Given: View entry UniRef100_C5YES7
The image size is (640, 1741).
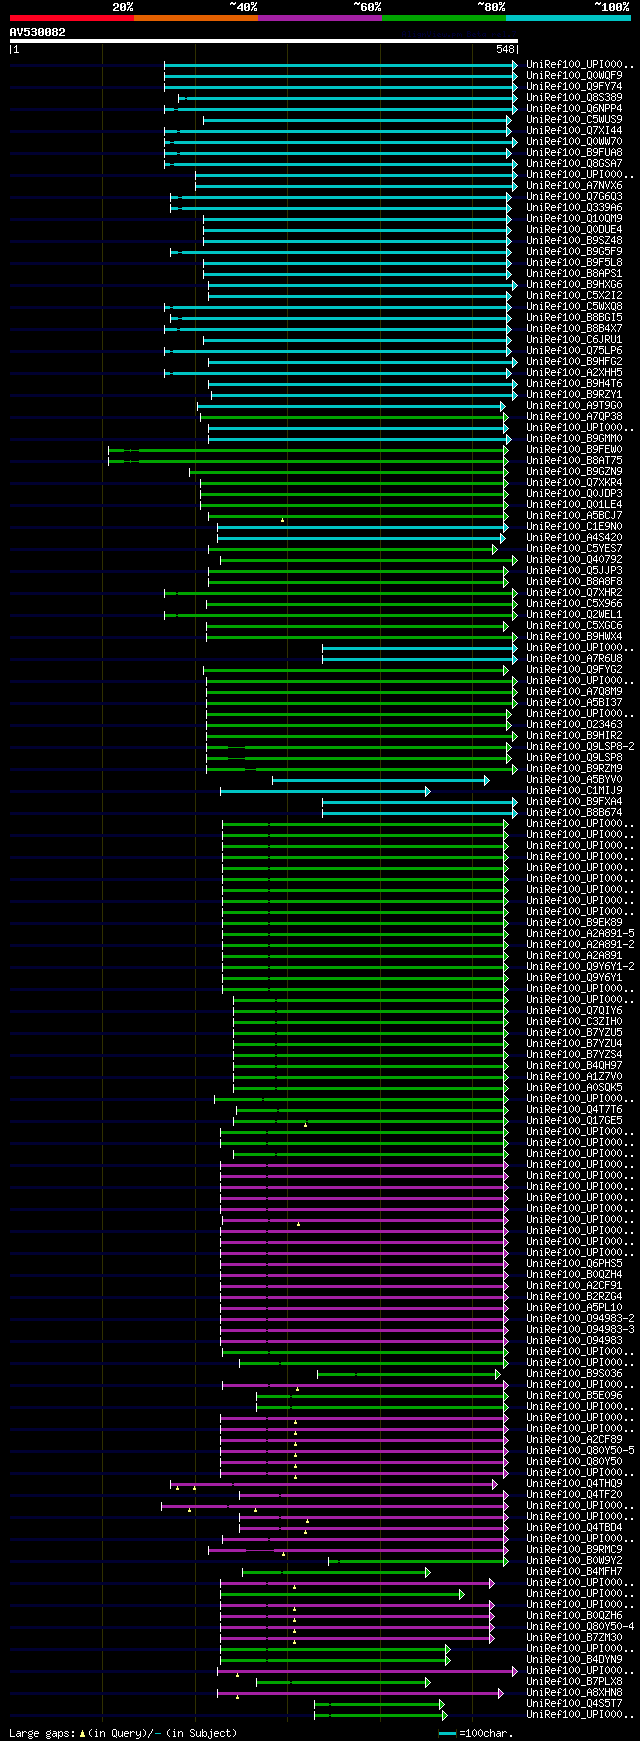Looking at the screenshot, I should coord(574,549).
